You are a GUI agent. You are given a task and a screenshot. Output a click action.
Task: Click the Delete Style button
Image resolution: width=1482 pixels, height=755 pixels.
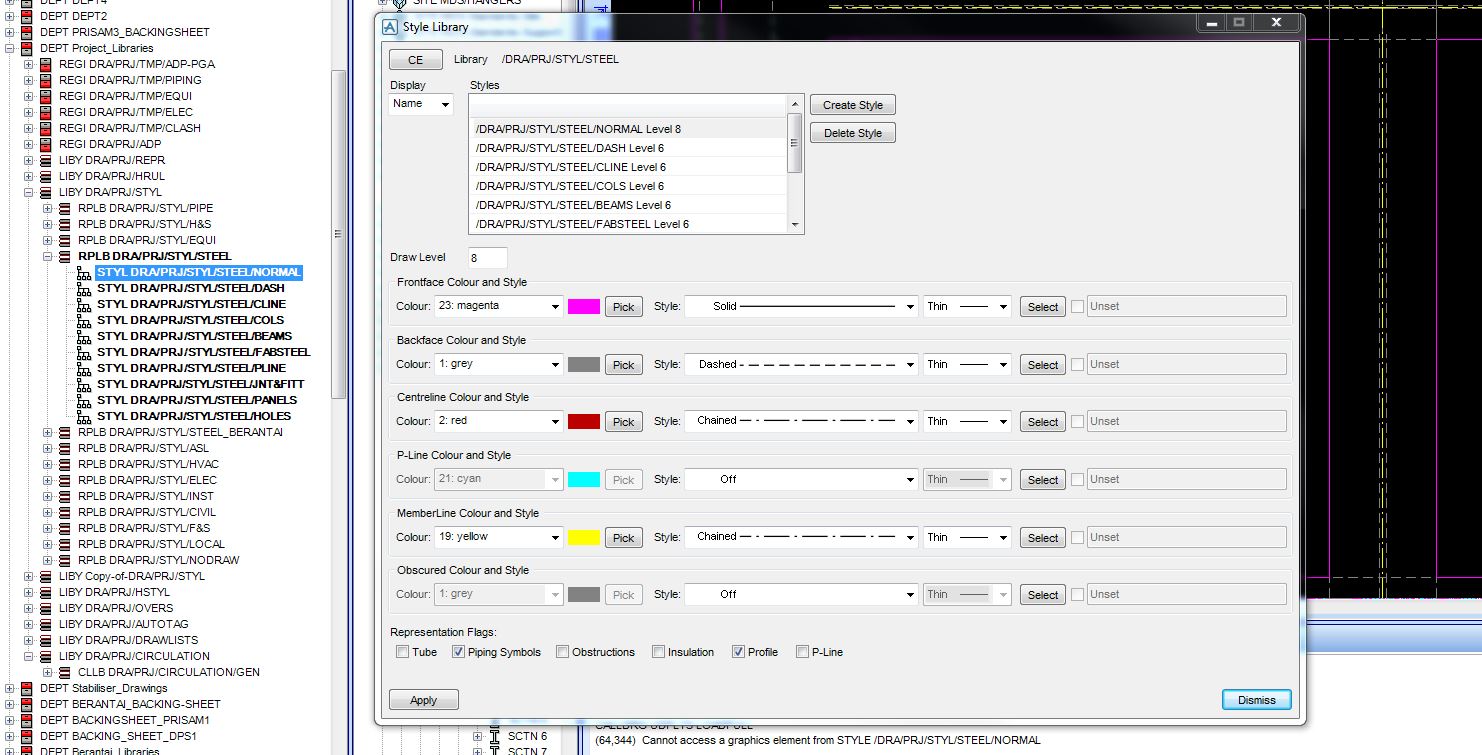853,133
